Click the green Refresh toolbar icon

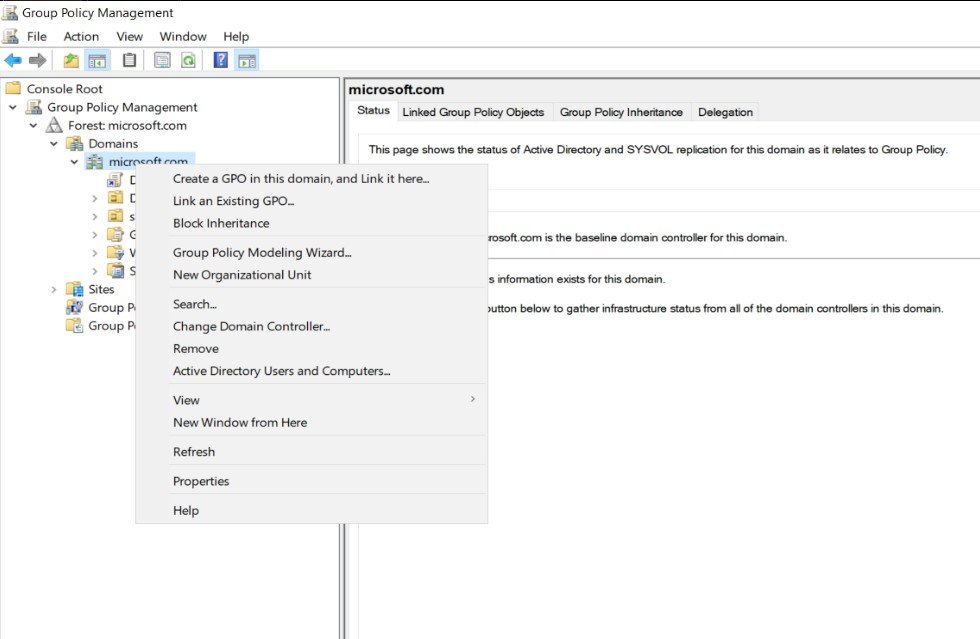[x=188, y=61]
